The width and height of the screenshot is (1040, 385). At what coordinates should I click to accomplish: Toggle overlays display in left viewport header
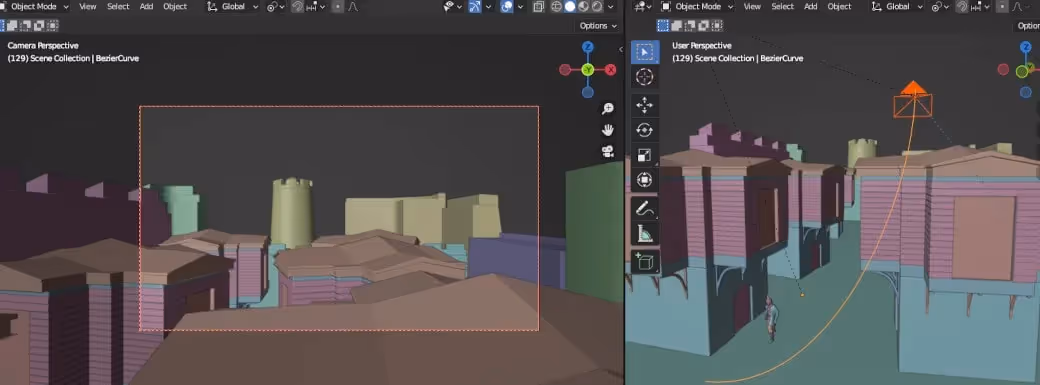click(507, 7)
